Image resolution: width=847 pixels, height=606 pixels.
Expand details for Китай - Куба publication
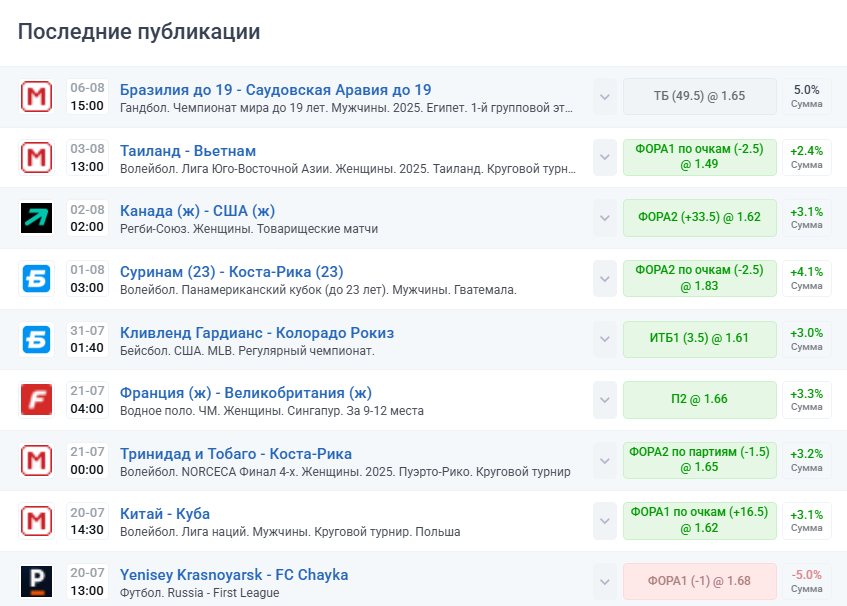(604, 520)
